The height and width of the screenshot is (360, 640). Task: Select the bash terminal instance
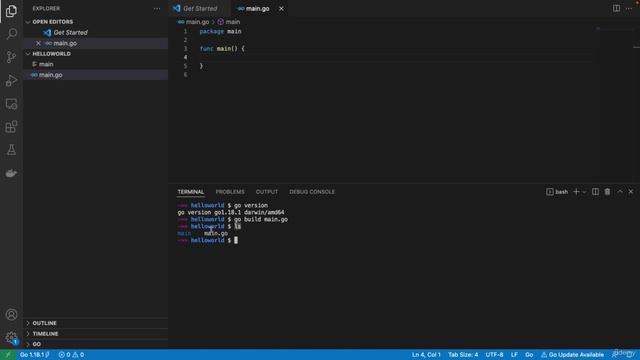pos(557,192)
